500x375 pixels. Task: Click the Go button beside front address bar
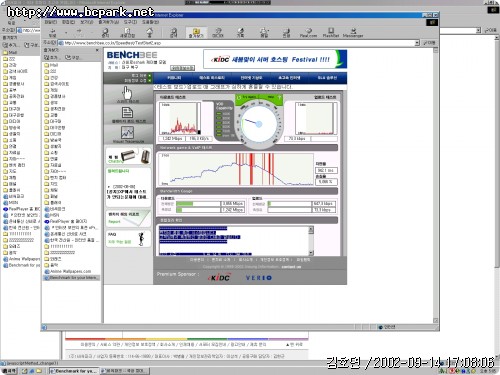pyautogui.click(x=429, y=43)
